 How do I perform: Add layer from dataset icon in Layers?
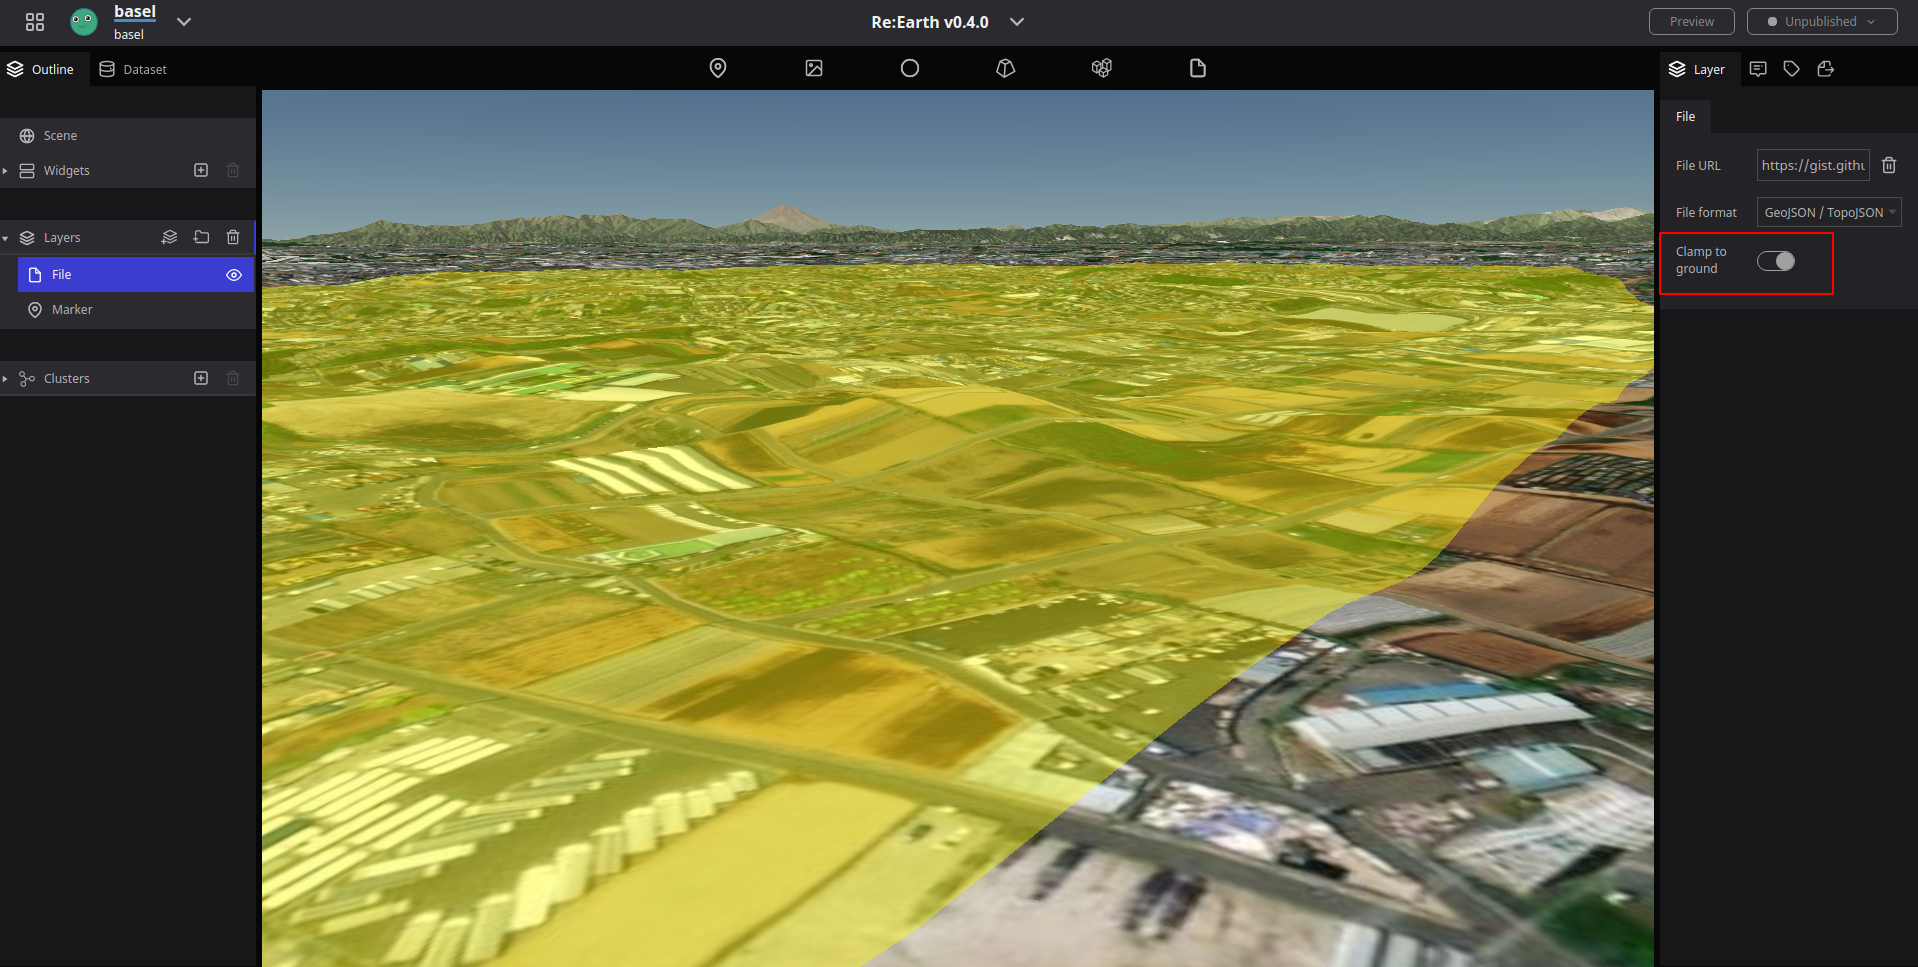click(x=169, y=237)
